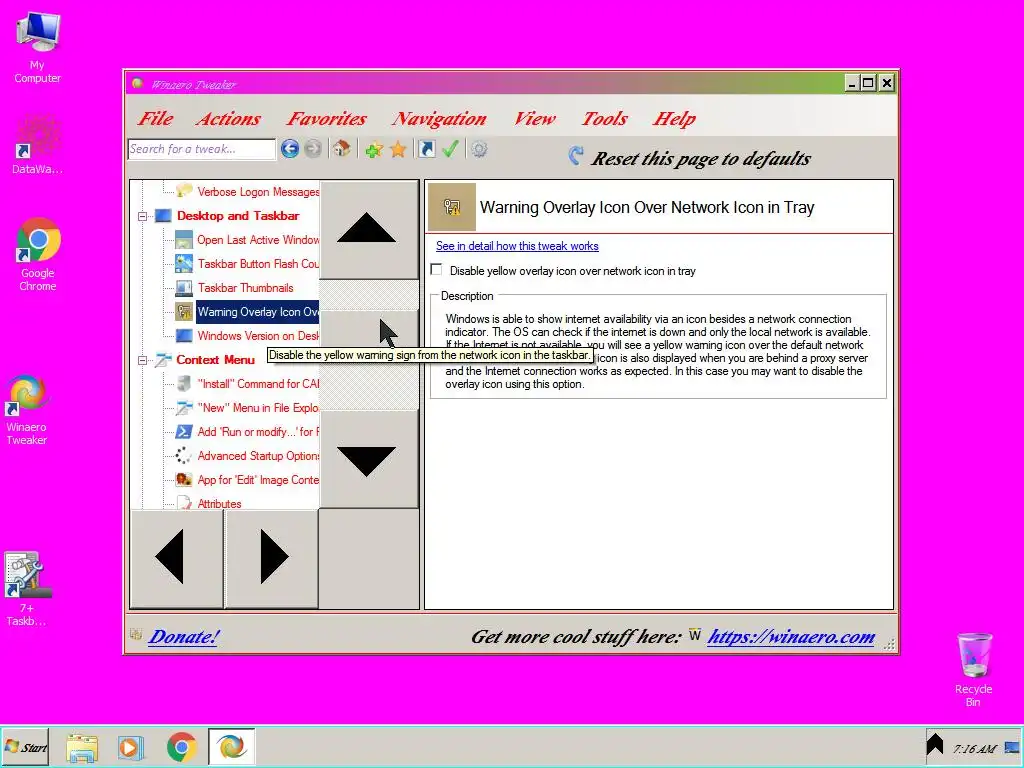
Task: Click the Verbose Logon Messages icon
Action: click(x=184, y=191)
